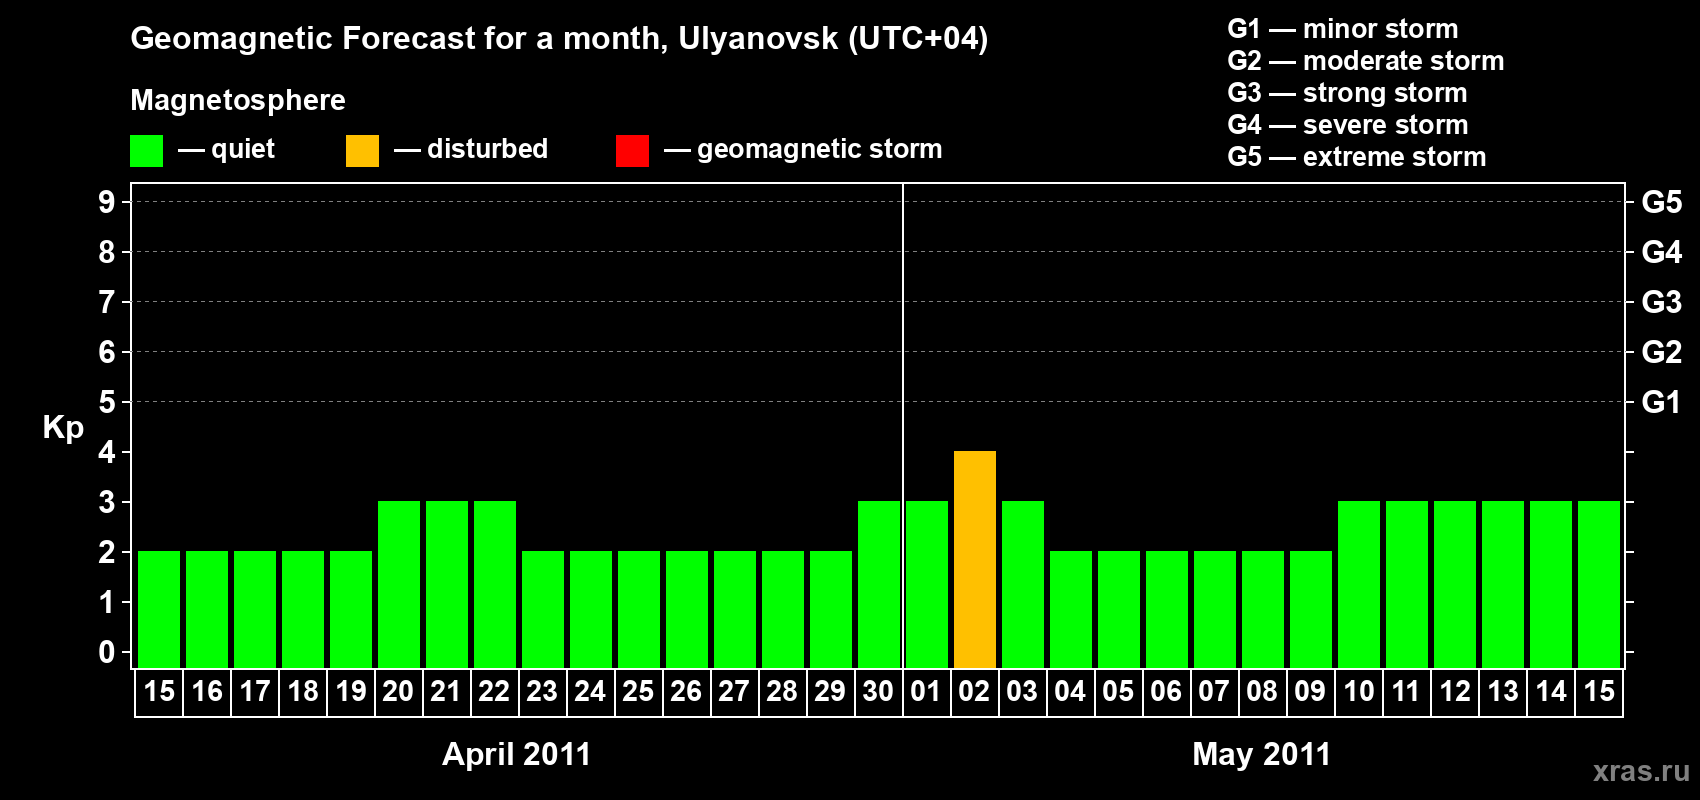Viewport: 1700px width, 800px height.
Task: Click date cell 02 in May
Action: pyautogui.click(x=975, y=692)
